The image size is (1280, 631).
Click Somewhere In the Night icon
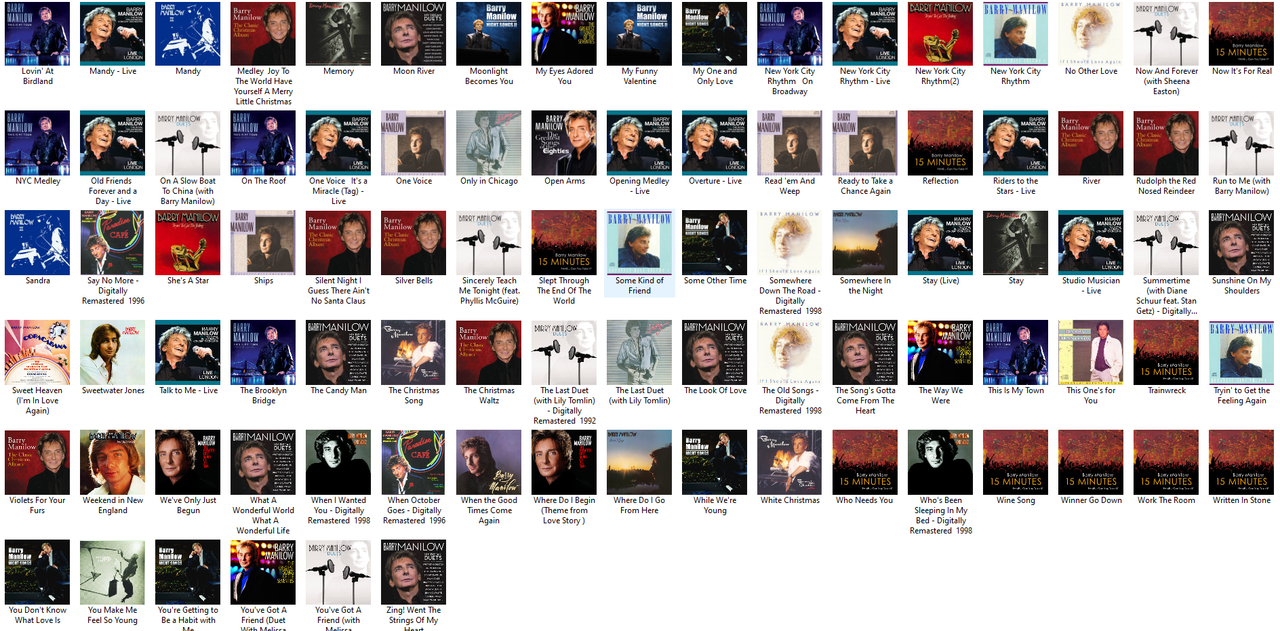[x=865, y=243]
